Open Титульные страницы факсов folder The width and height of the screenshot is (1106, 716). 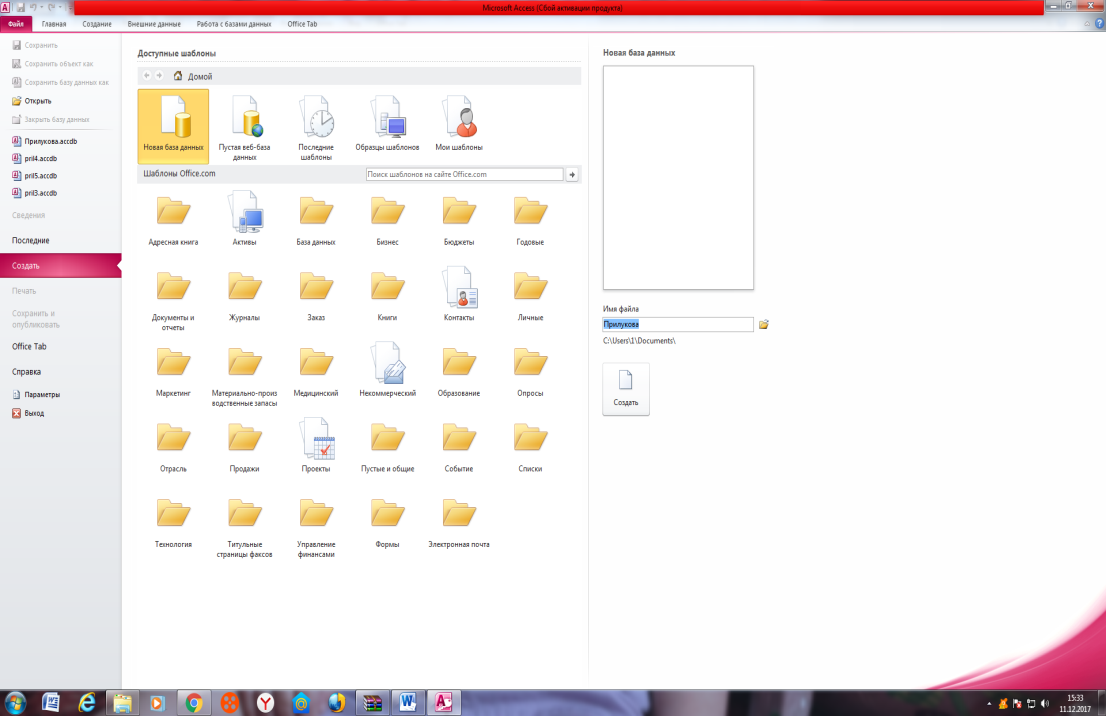click(x=245, y=528)
